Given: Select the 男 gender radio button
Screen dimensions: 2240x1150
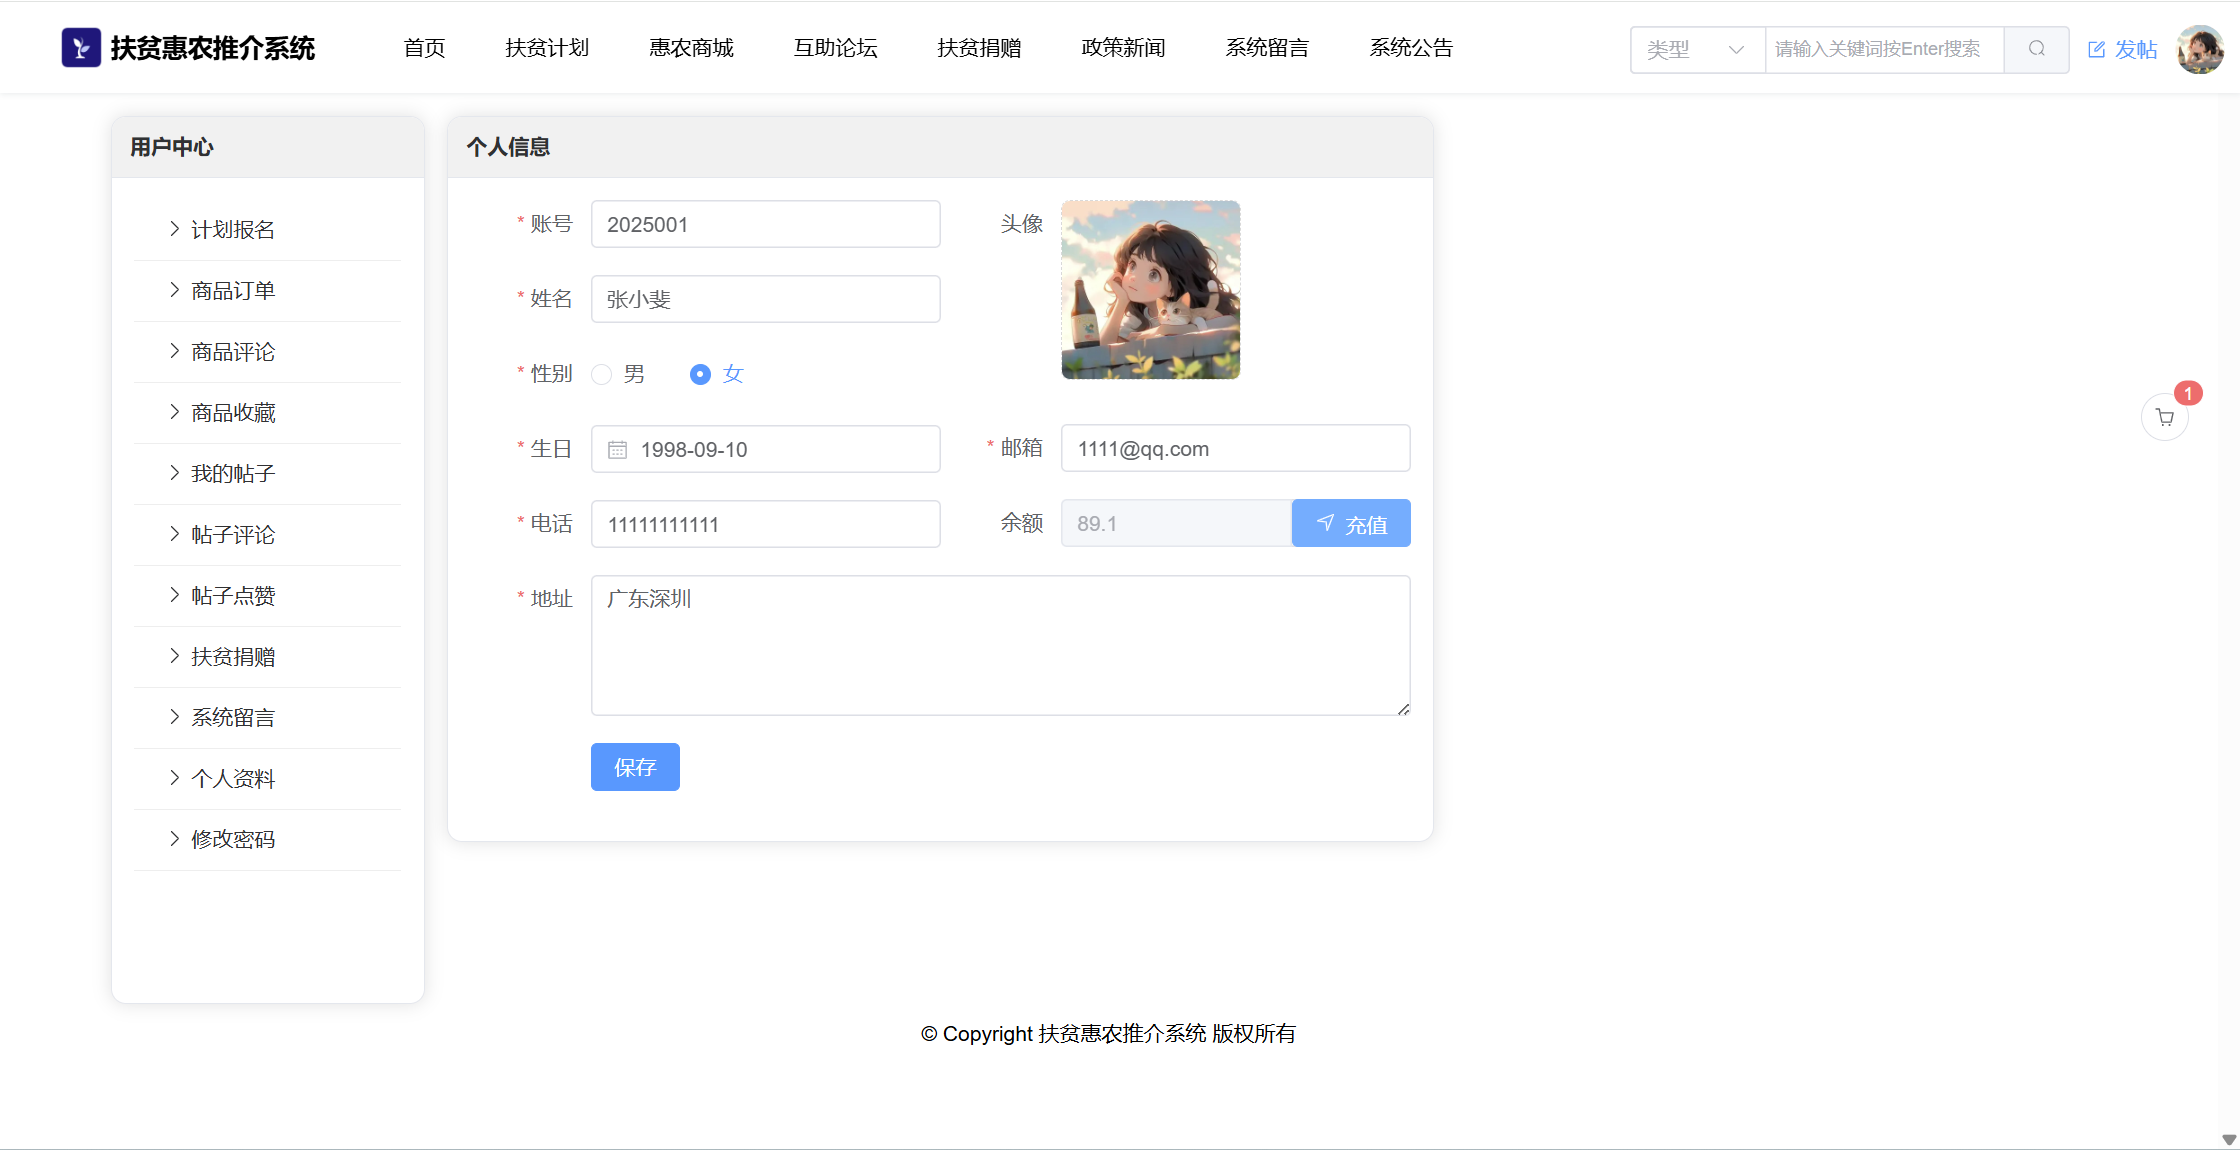Looking at the screenshot, I should 601,374.
